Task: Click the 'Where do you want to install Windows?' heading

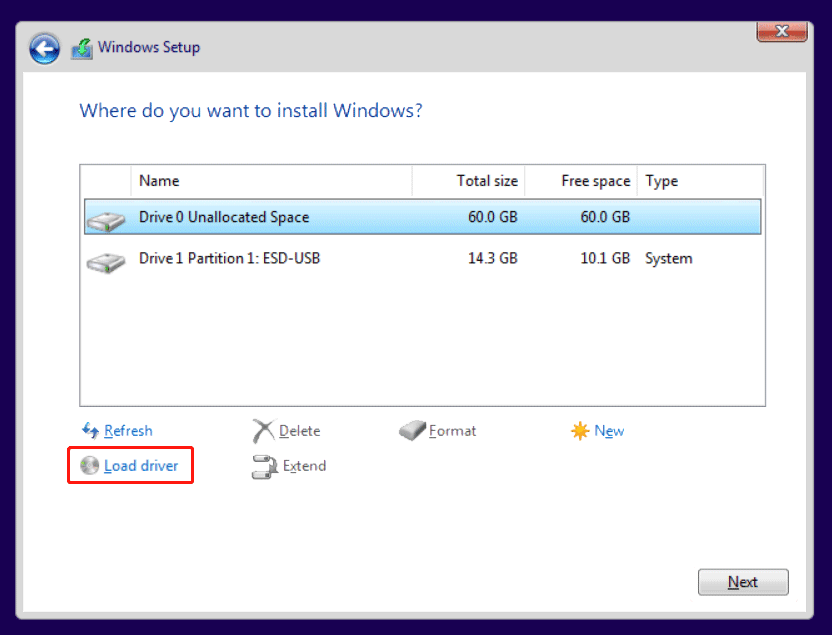Action: [x=251, y=110]
